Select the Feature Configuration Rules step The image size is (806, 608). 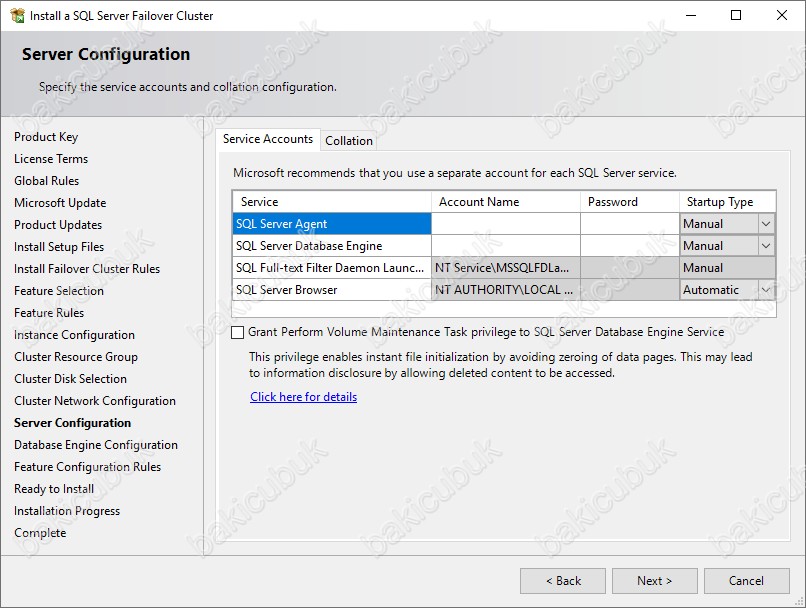pyautogui.click(x=87, y=467)
